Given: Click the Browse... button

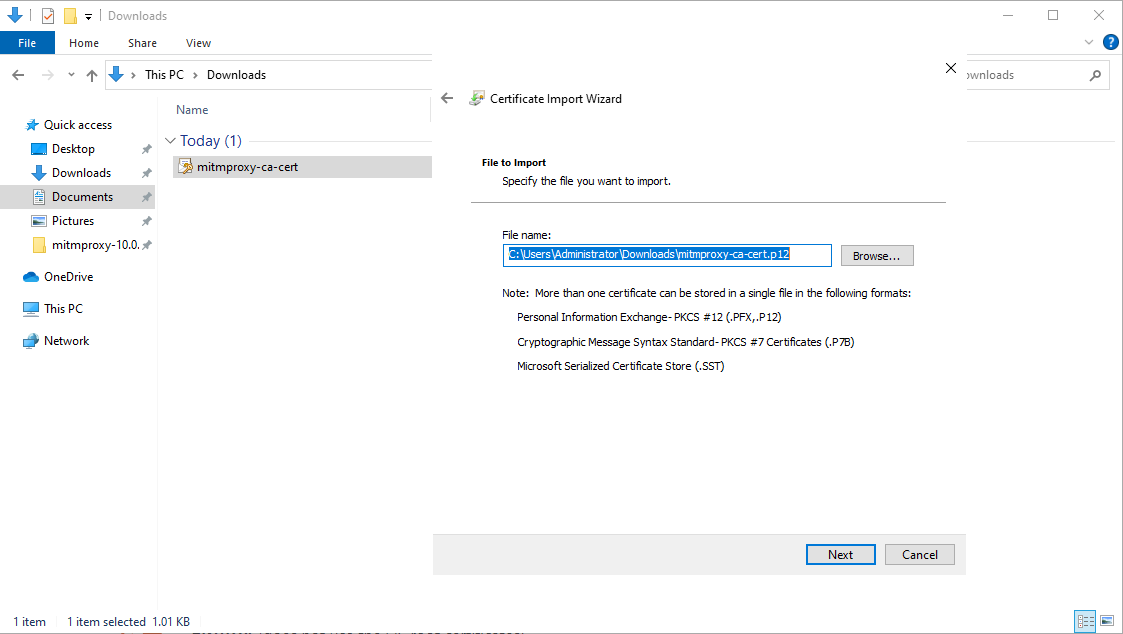Looking at the screenshot, I should click(x=877, y=256).
